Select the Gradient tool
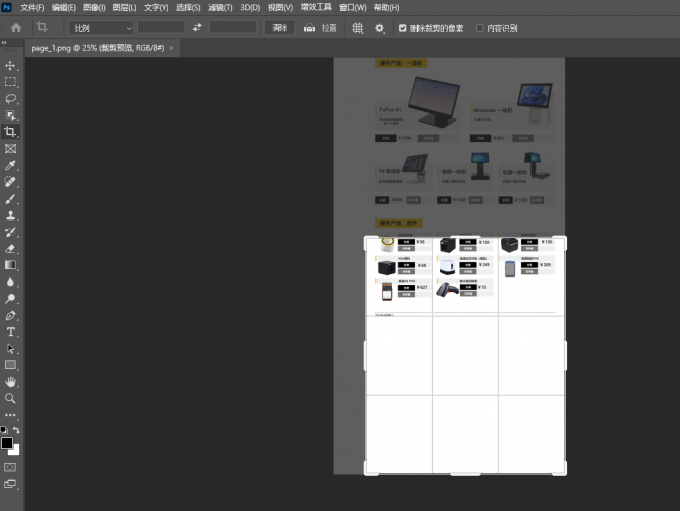The height and width of the screenshot is (511, 680). point(10,265)
